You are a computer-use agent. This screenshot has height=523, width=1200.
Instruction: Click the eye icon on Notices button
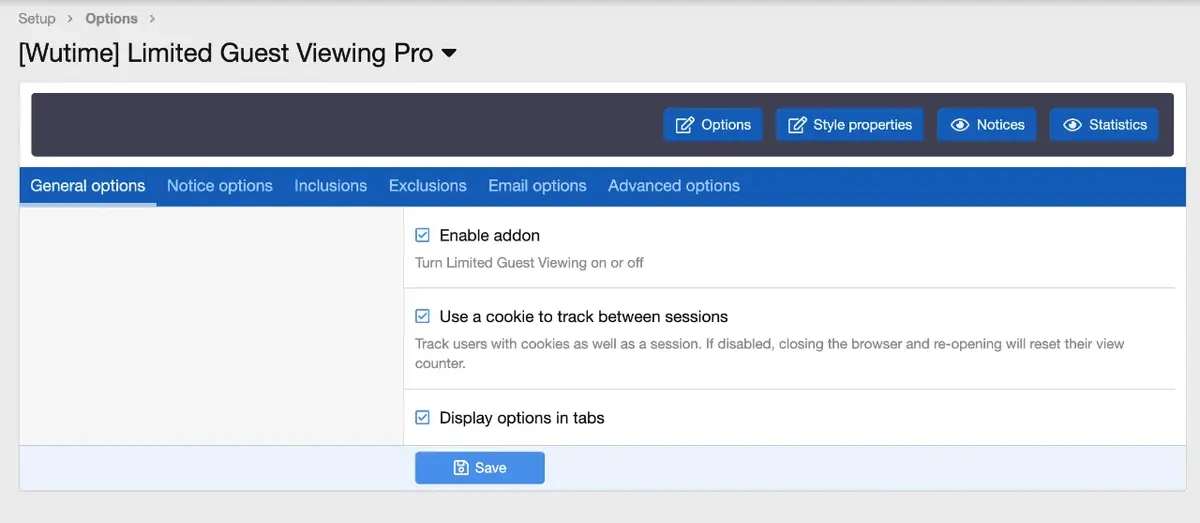click(960, 125)
